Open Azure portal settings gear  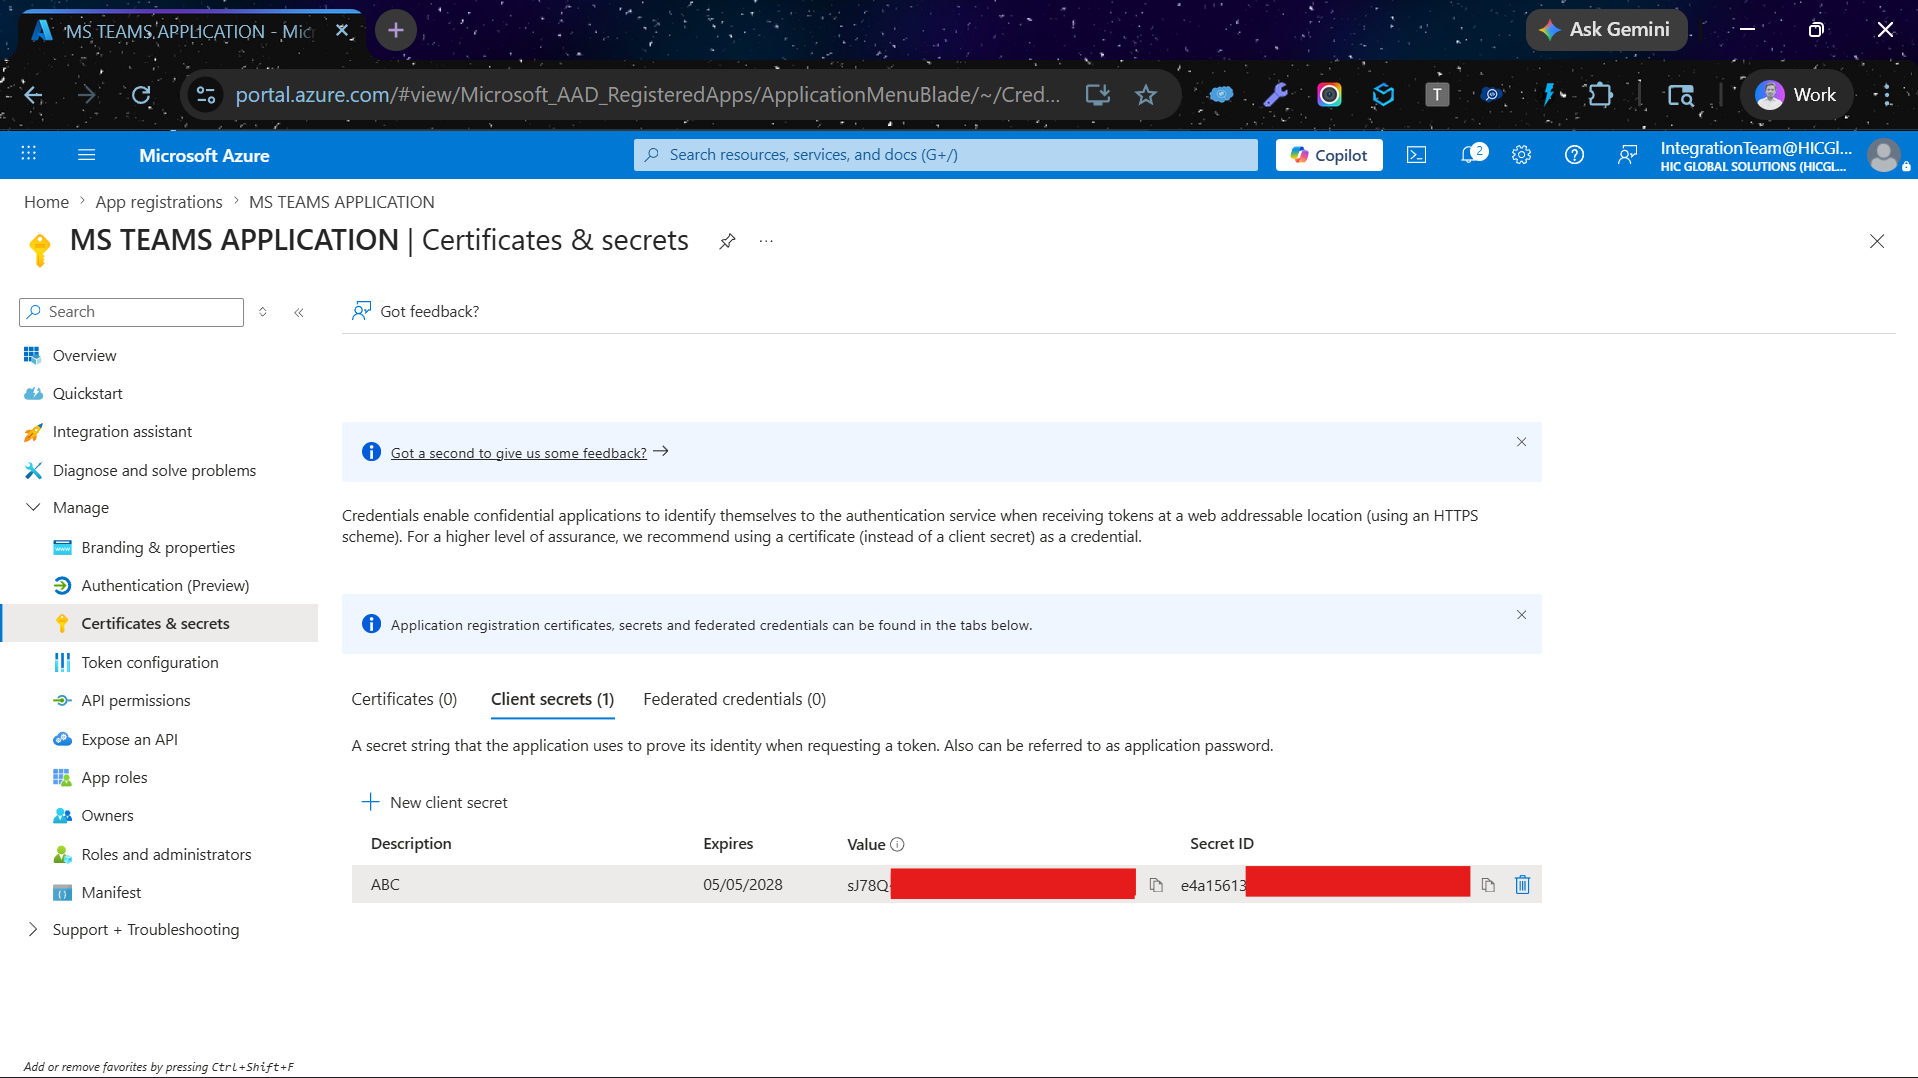[x=1521, y=155]
